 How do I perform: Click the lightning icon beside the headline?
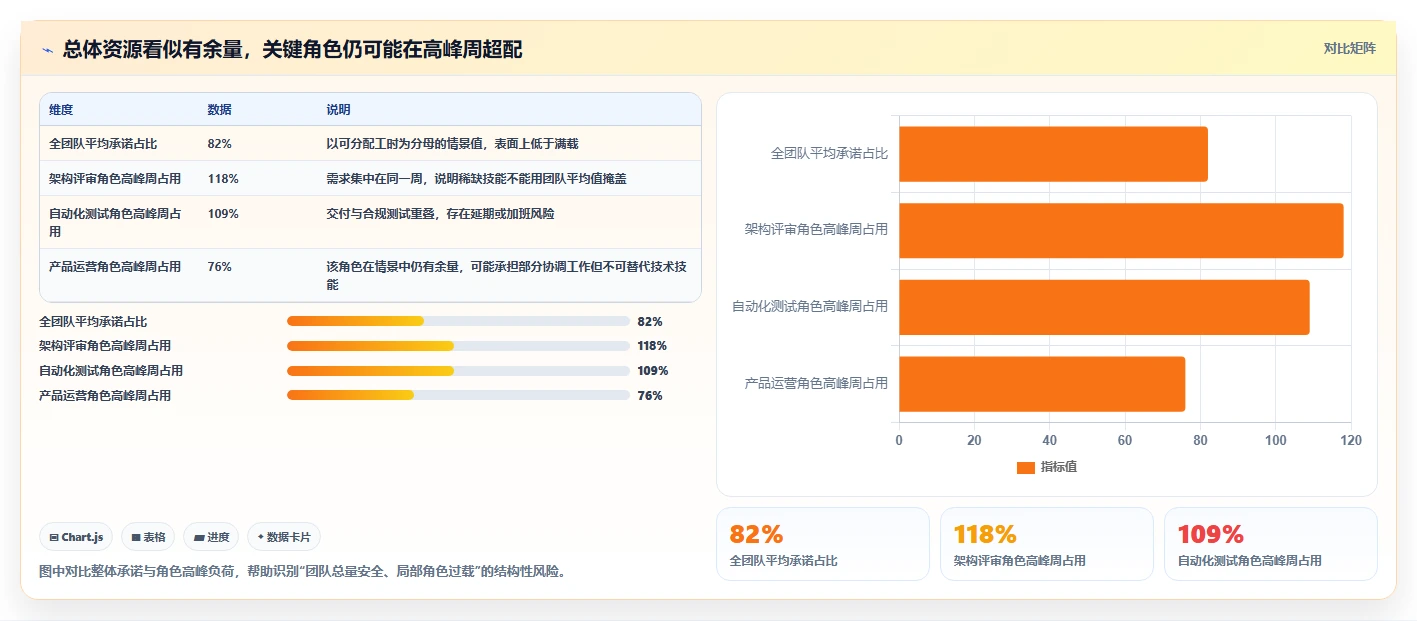tap(47, 50)
